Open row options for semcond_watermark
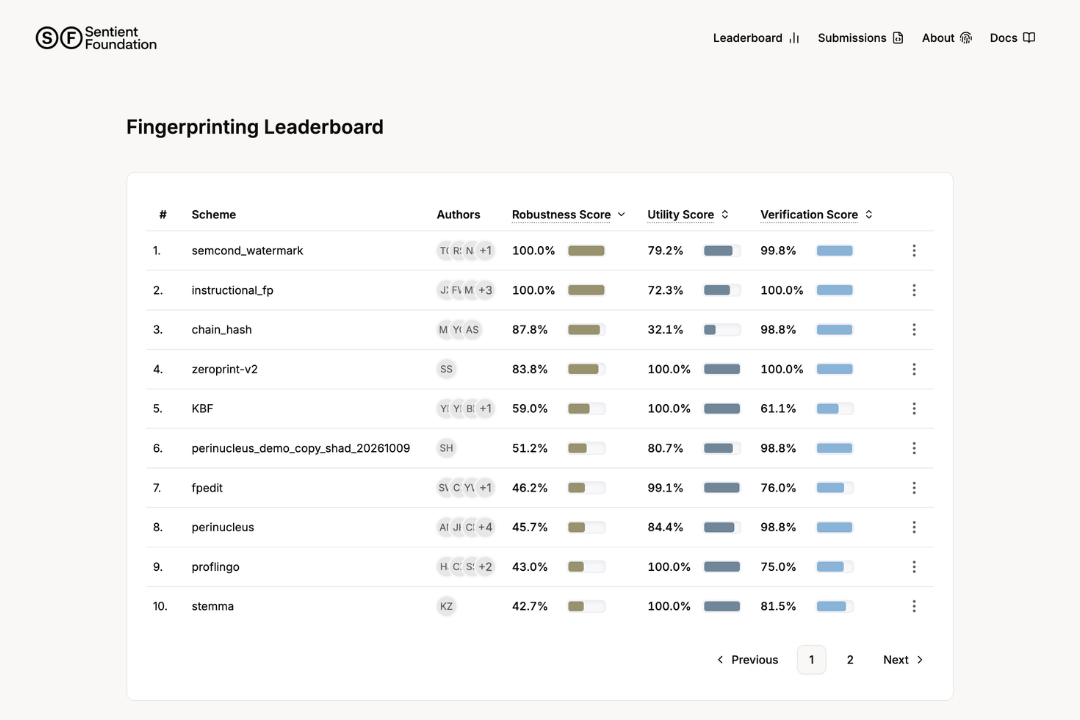 click(914, 251)
